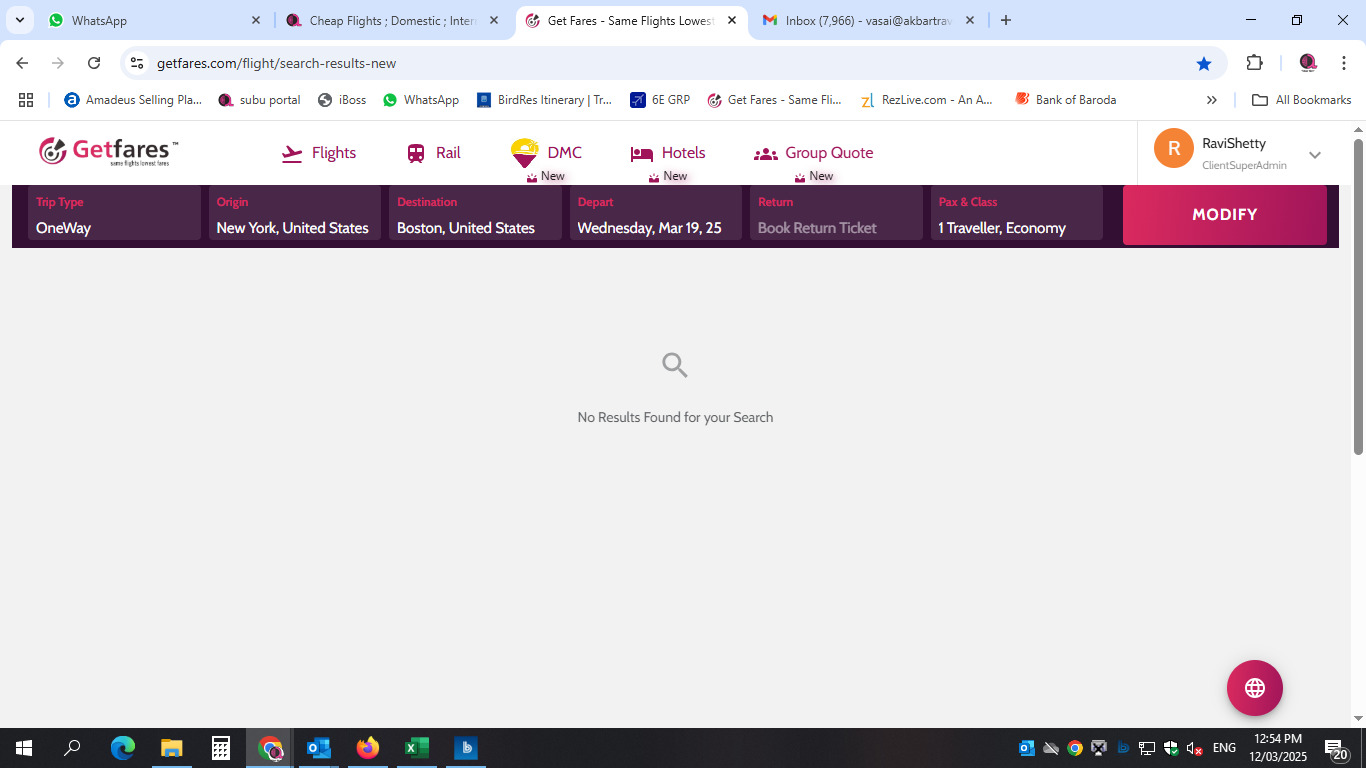Click the Getfares logo
Viewport: 1366px width, 768px height.
point(108,152)
